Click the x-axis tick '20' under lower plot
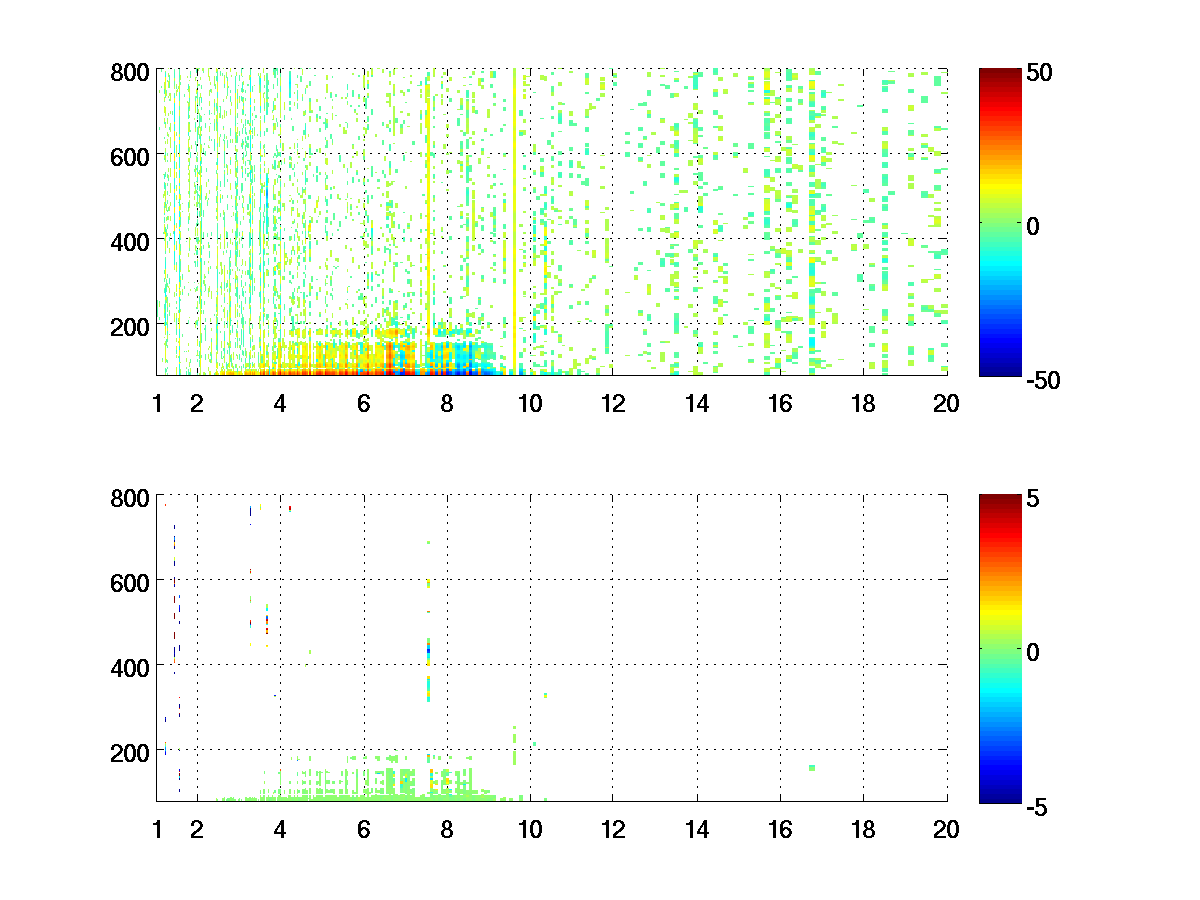 (x=946, y=829)
